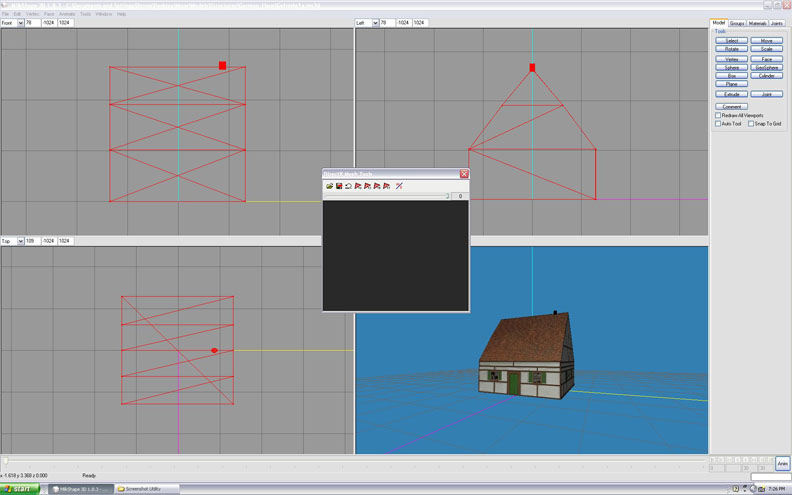792x495 pixels.
Task: Click the animation timeline slider handle
Action: coord(6,461)
